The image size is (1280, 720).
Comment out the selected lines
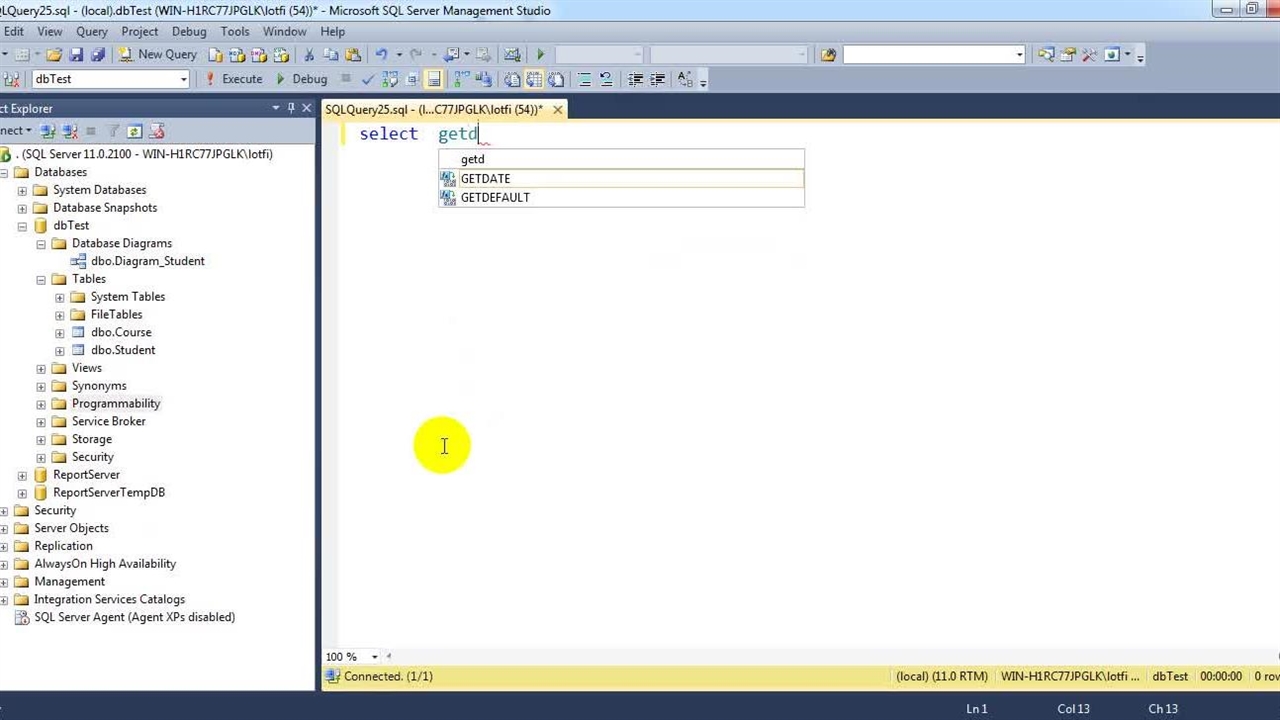pyautogui.click(x=585, y=79)
